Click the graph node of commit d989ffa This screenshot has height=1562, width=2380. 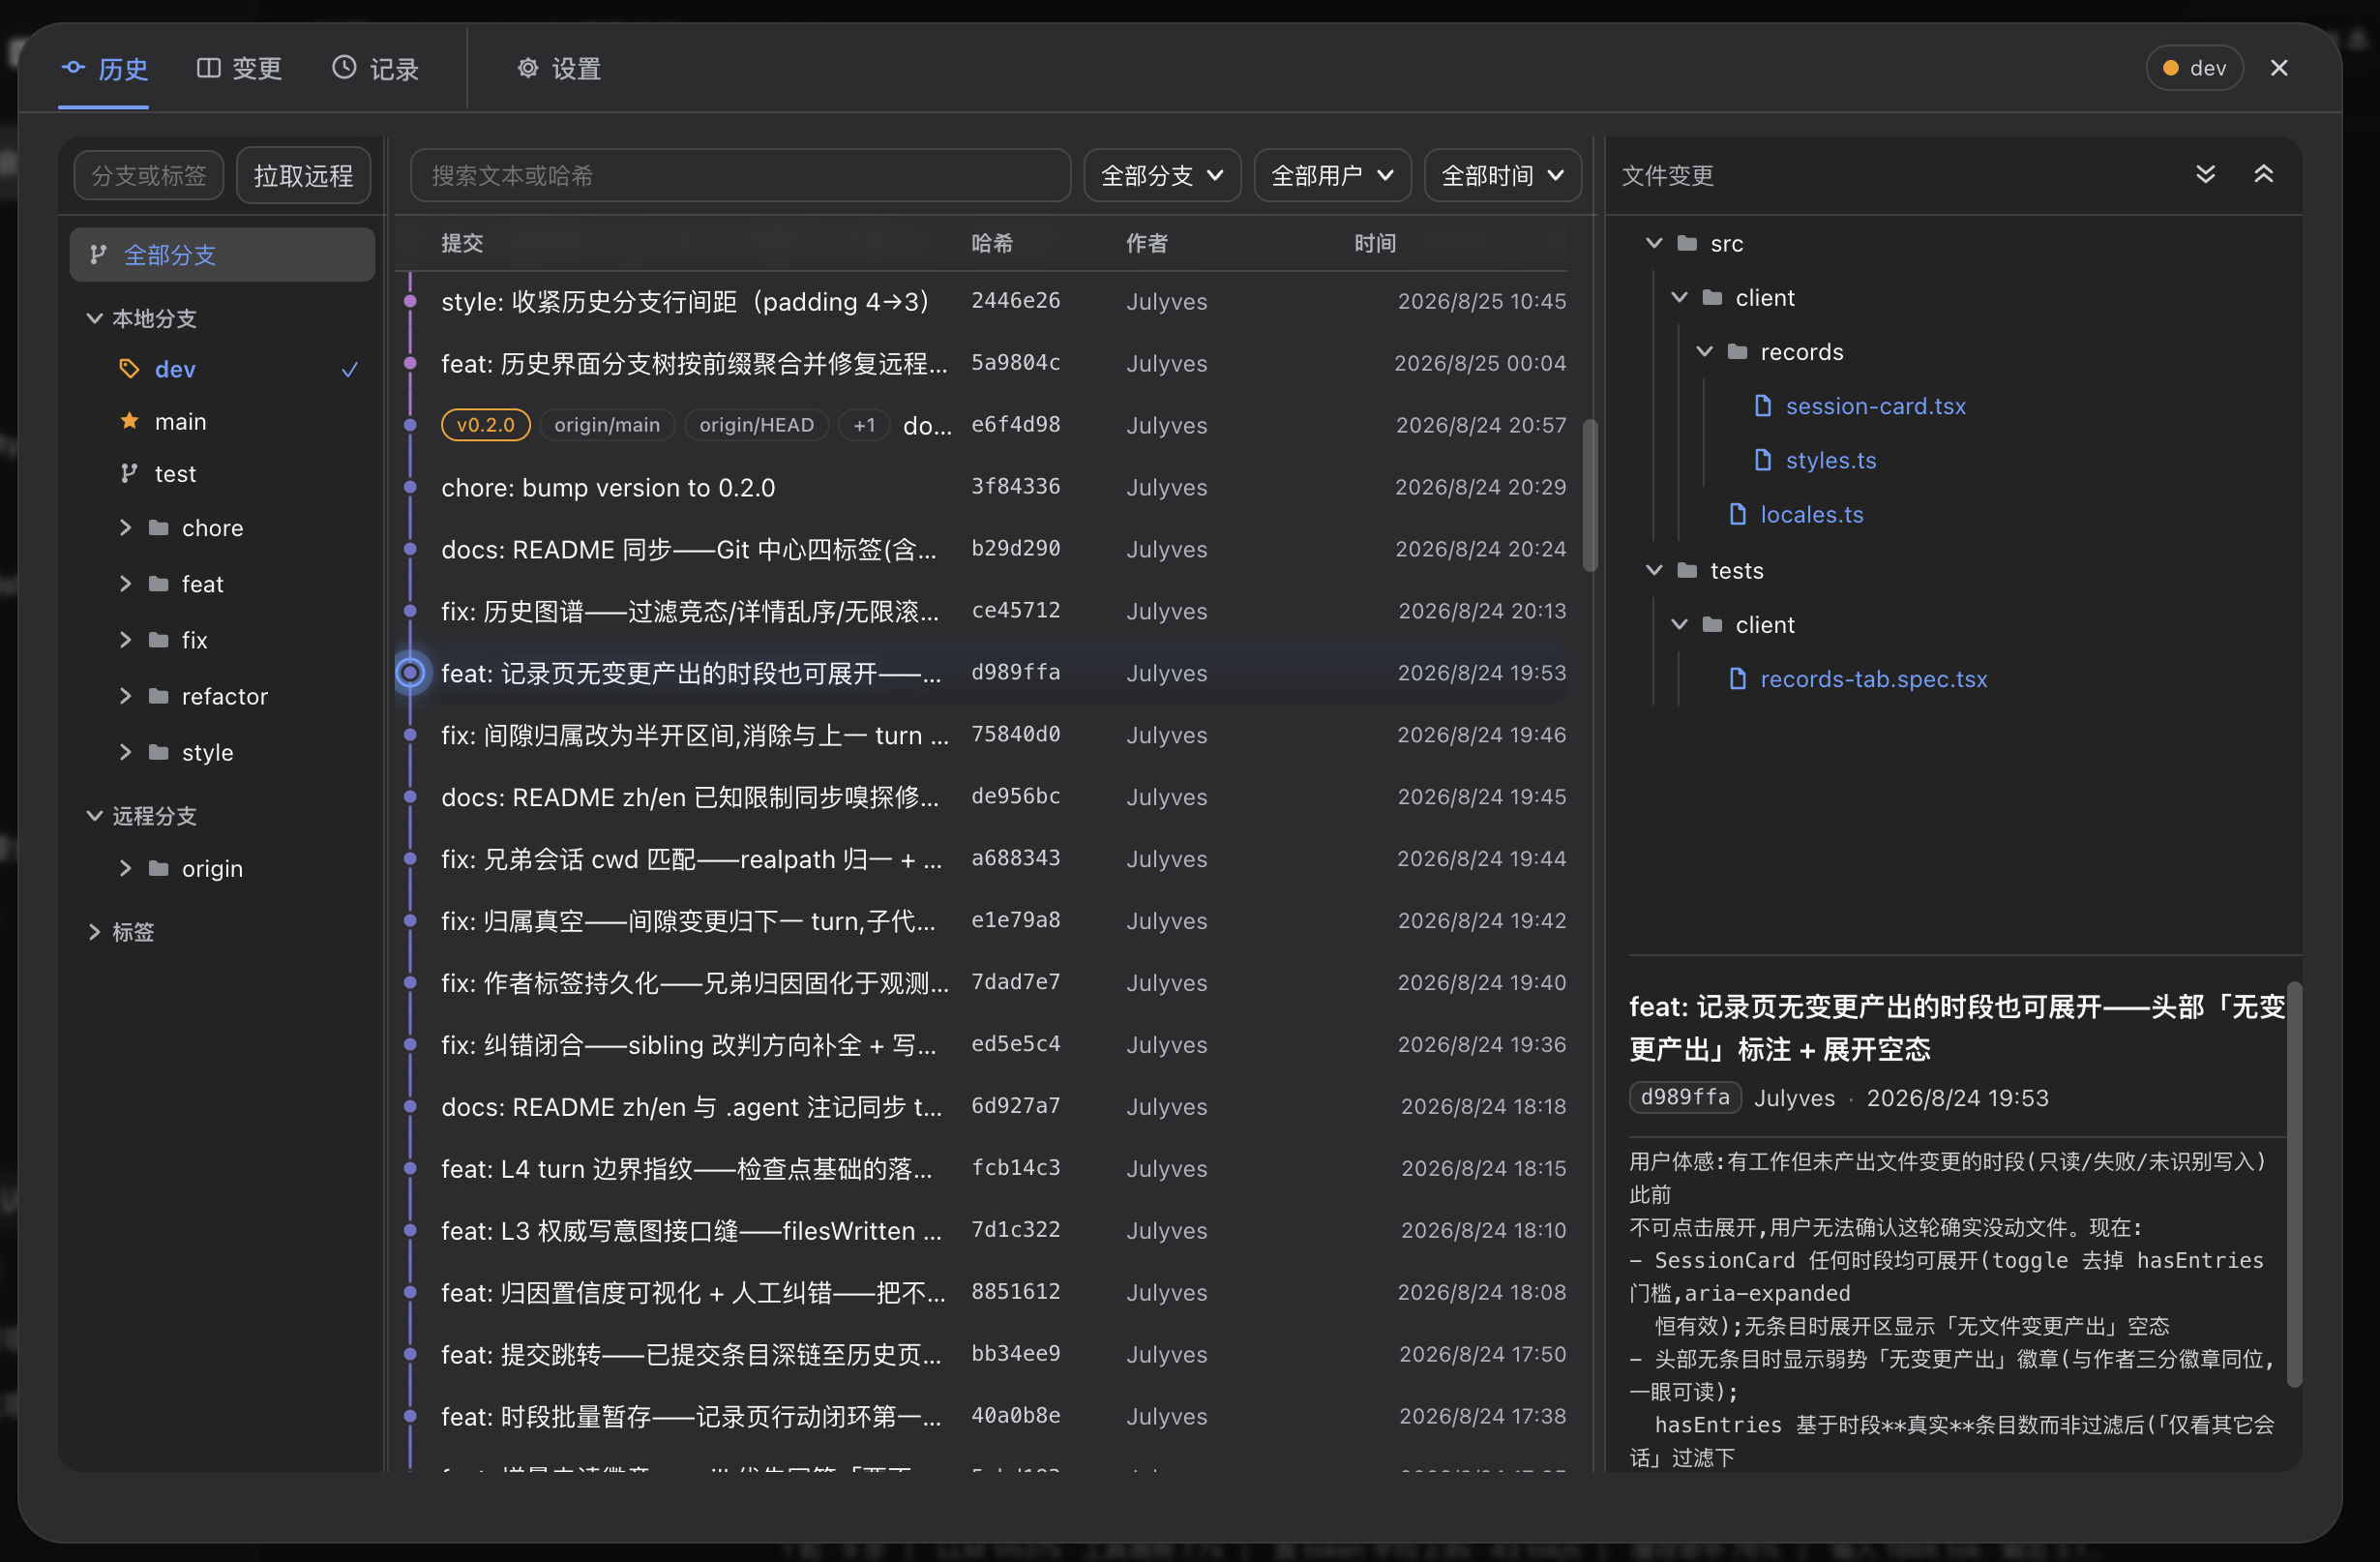pos(410,673)
